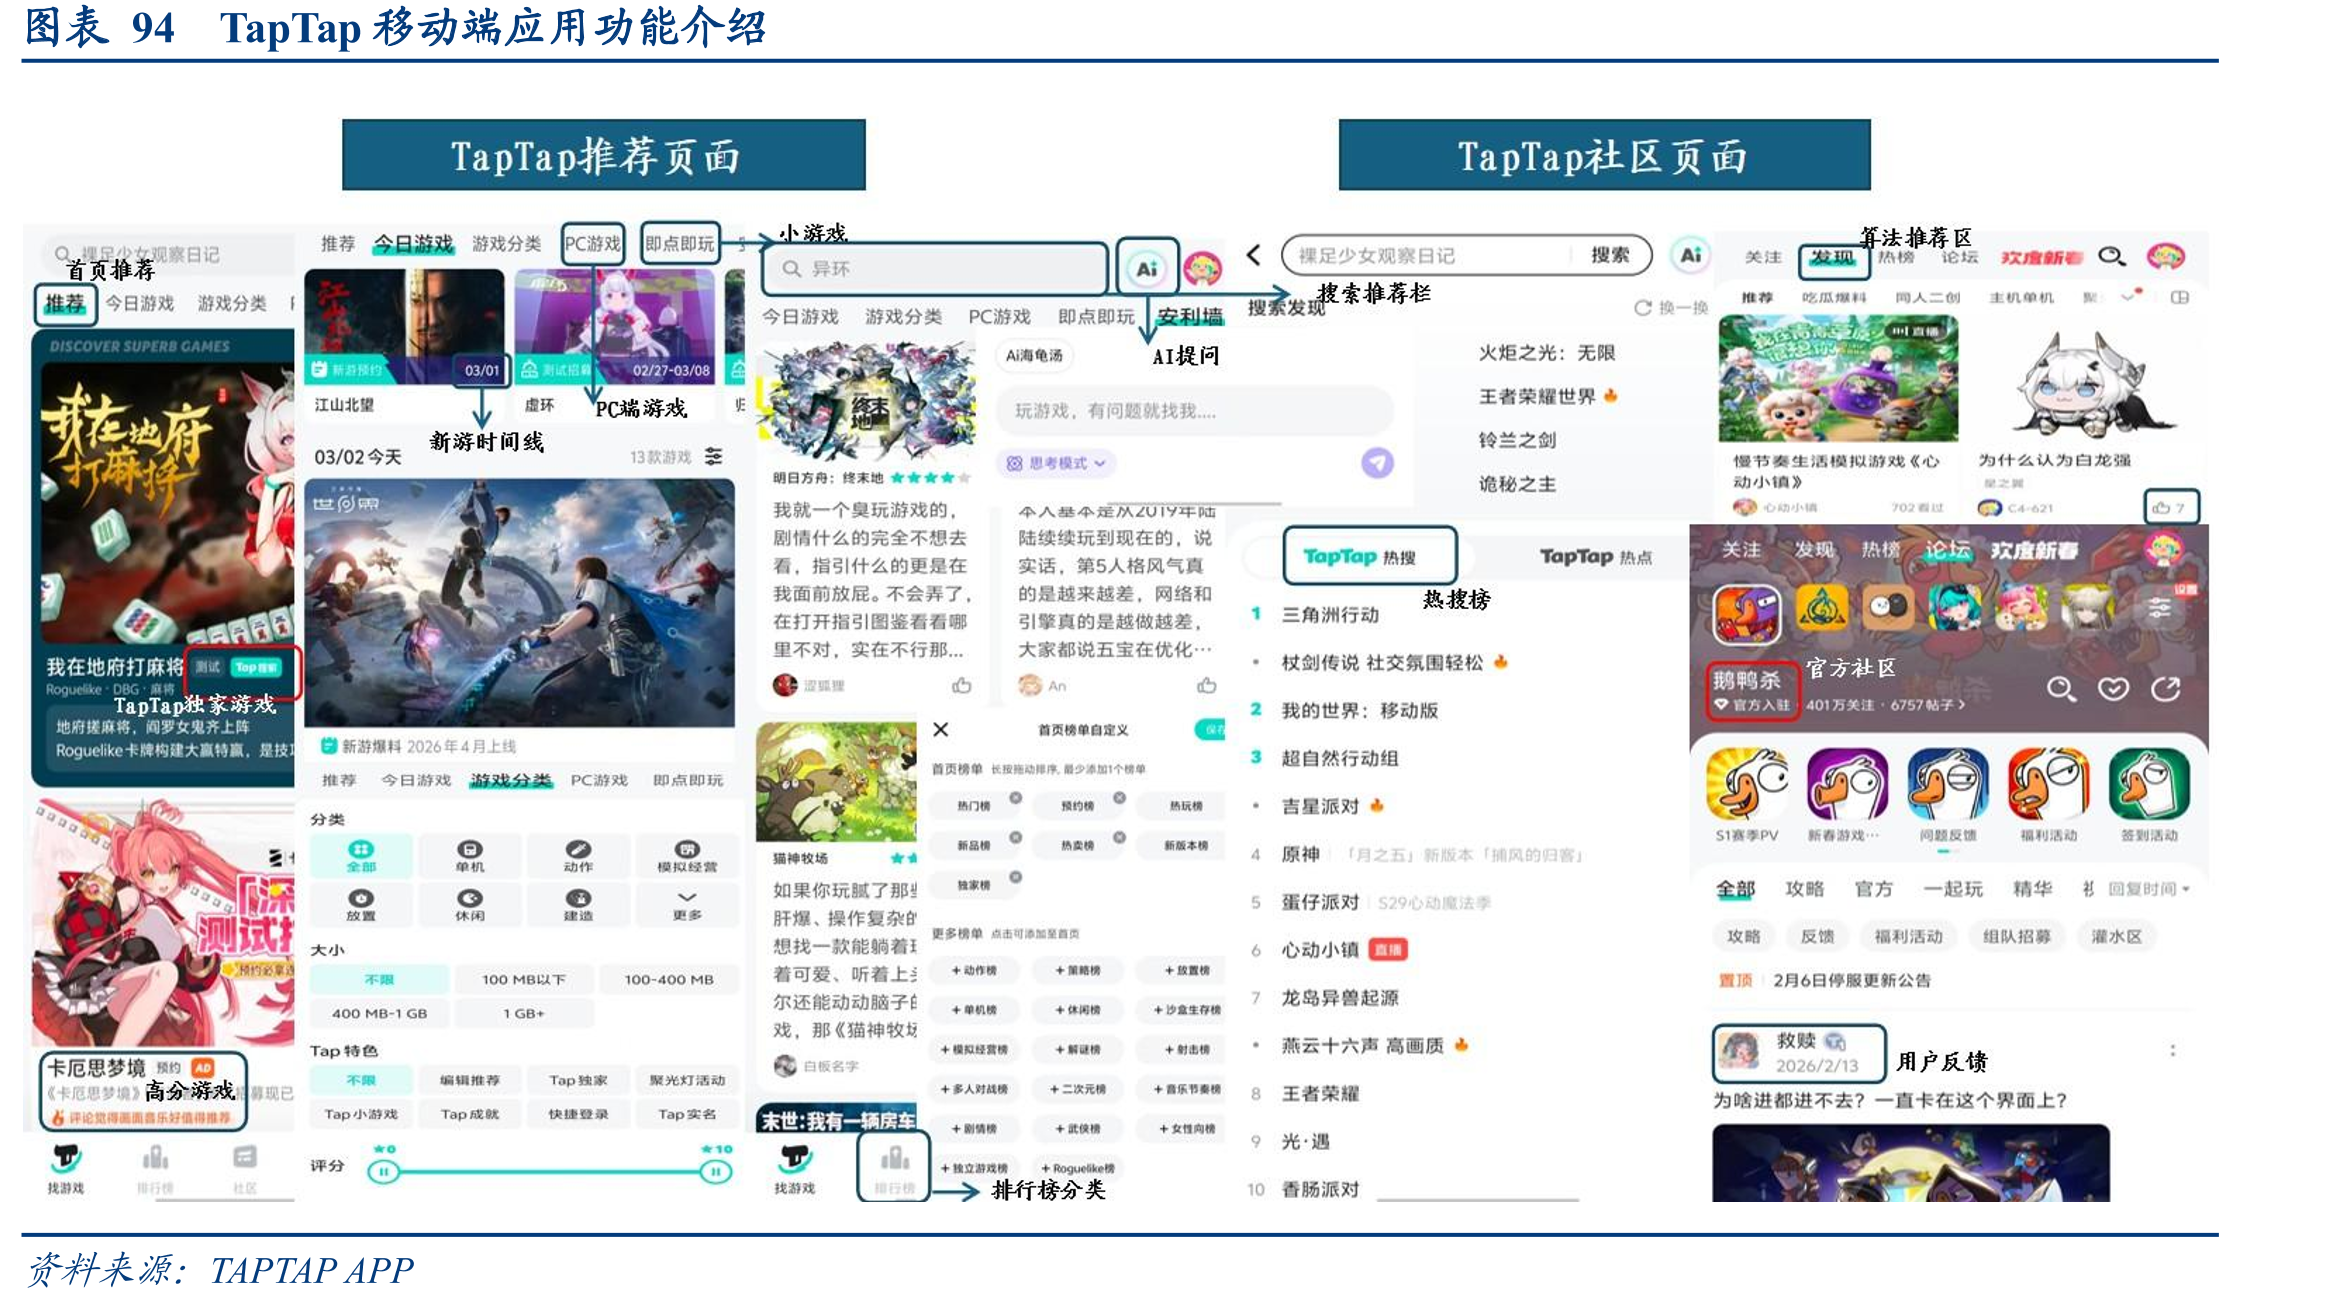
Task: Select the 模拟经营 category icon tile
Action: pyautogui.click(x=687, y=856)
